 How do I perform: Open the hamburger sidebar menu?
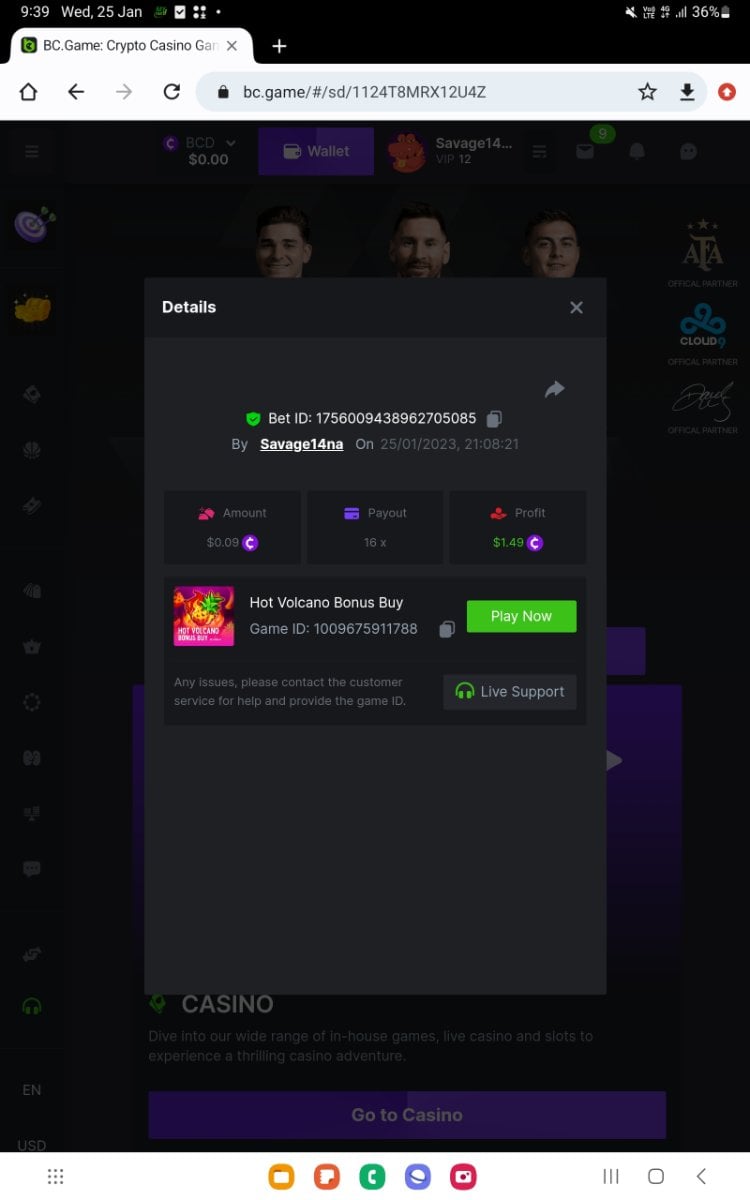point(32,151)
